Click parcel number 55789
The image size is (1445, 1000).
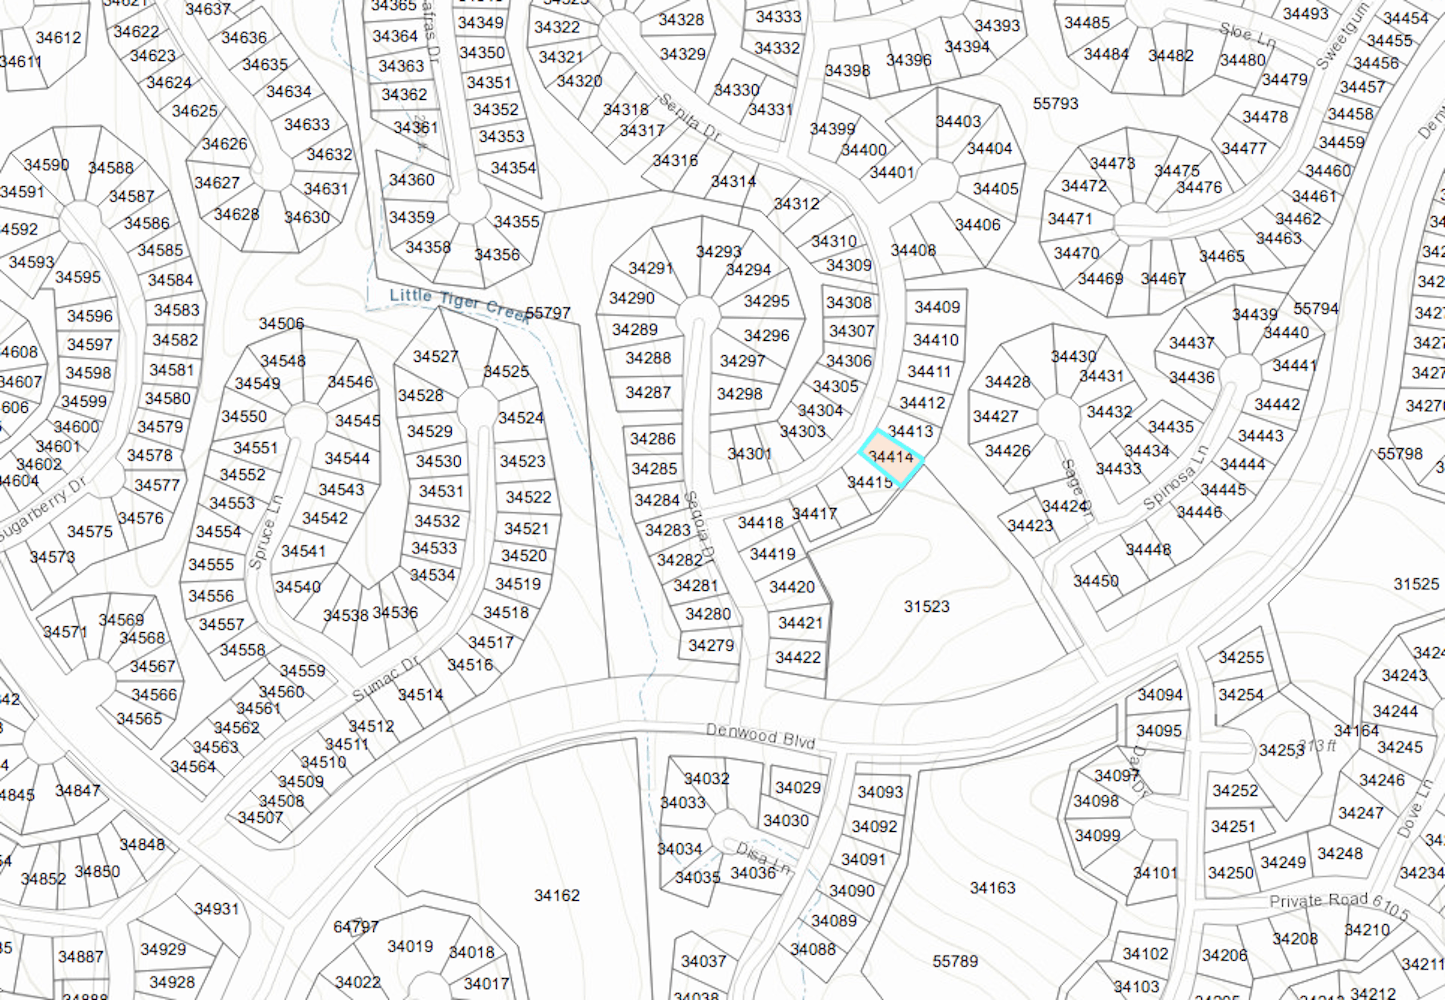click(x=955, y=961)
